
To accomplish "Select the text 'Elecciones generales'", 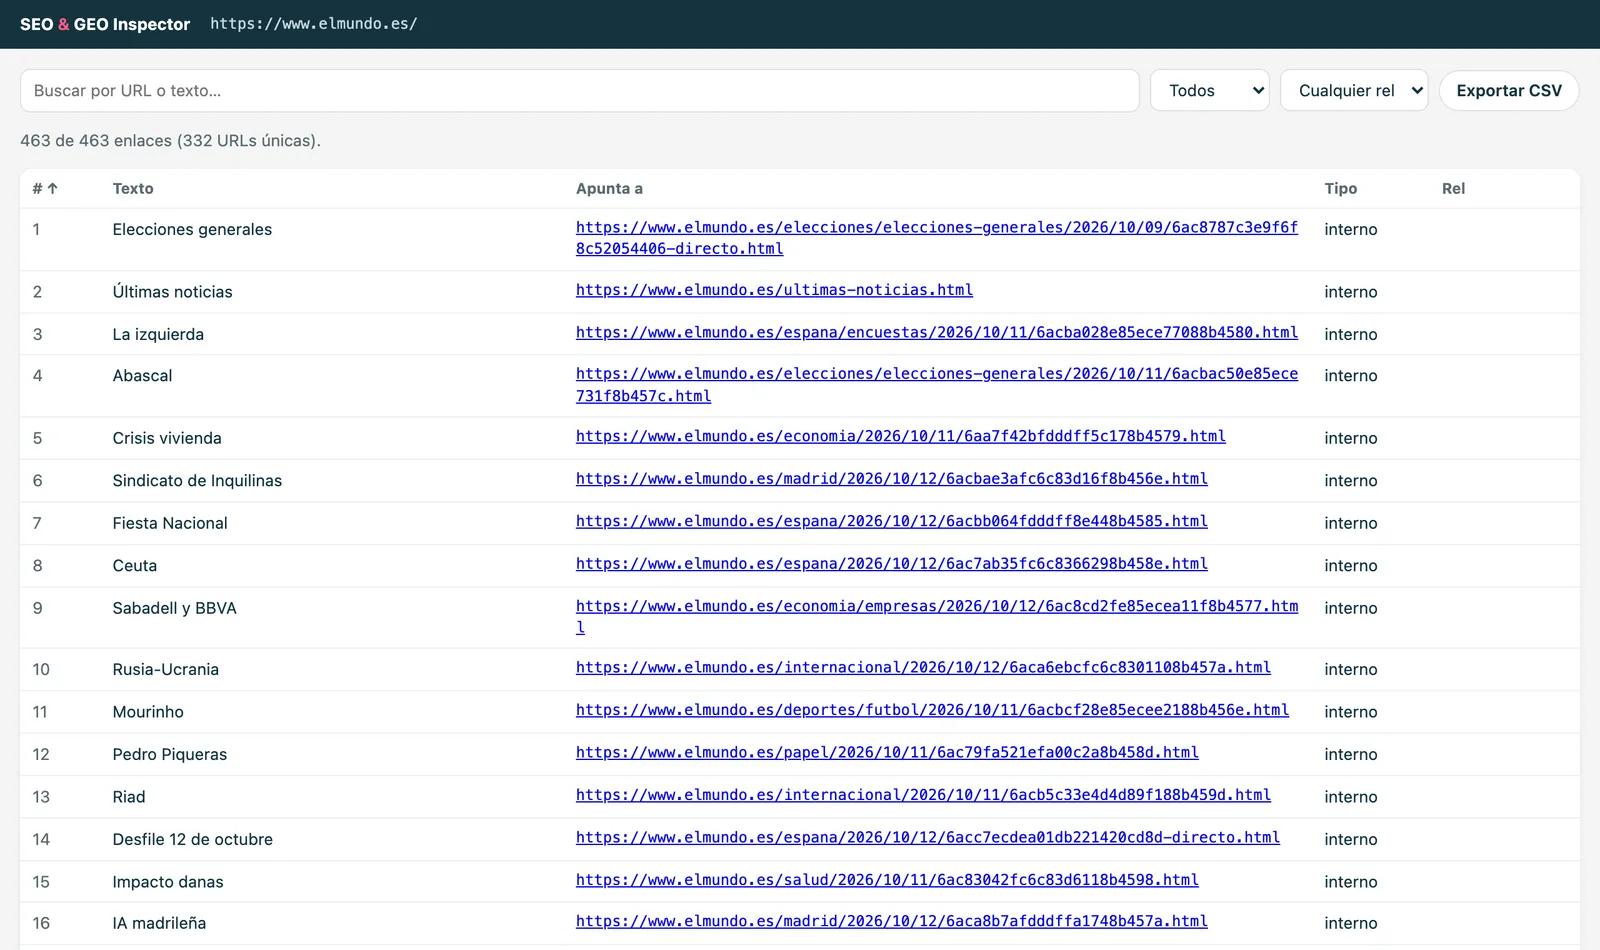I will coord(192,229).
